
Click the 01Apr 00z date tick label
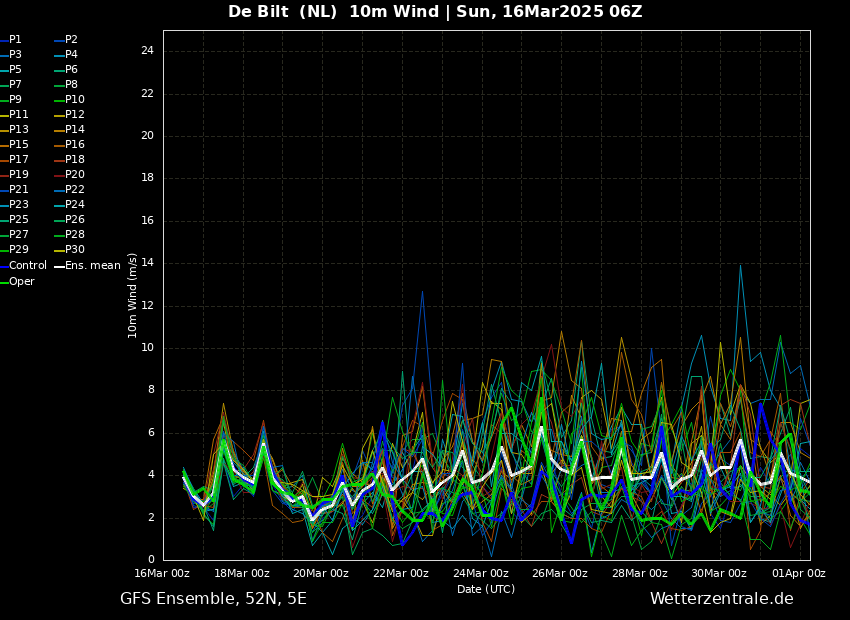pos(799,574)
